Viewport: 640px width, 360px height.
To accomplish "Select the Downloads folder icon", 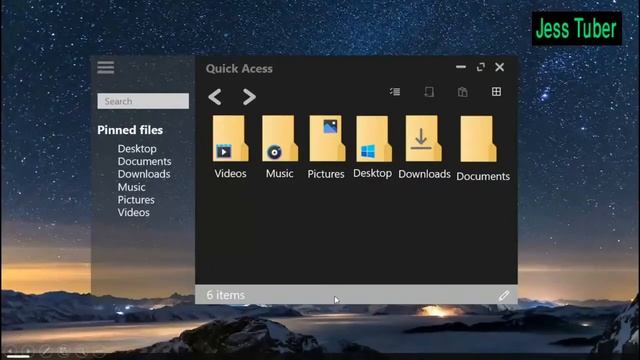I will point(423,138).
